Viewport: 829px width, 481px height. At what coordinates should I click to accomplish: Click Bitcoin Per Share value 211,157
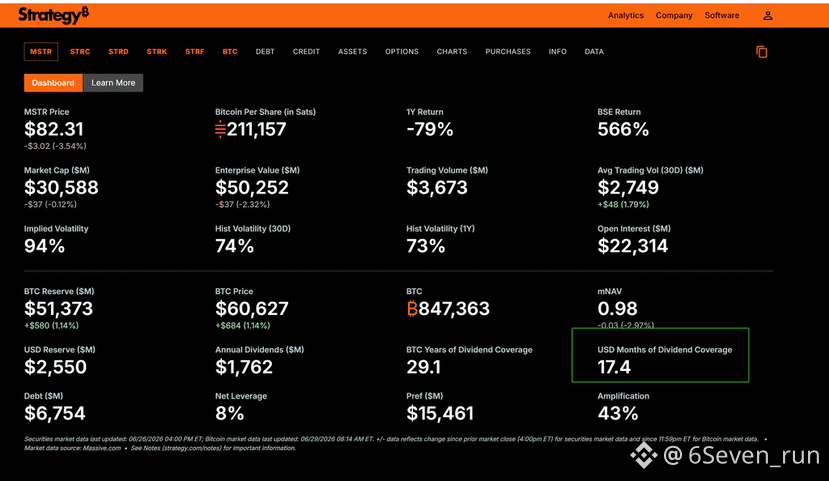[x=251, y=129]
